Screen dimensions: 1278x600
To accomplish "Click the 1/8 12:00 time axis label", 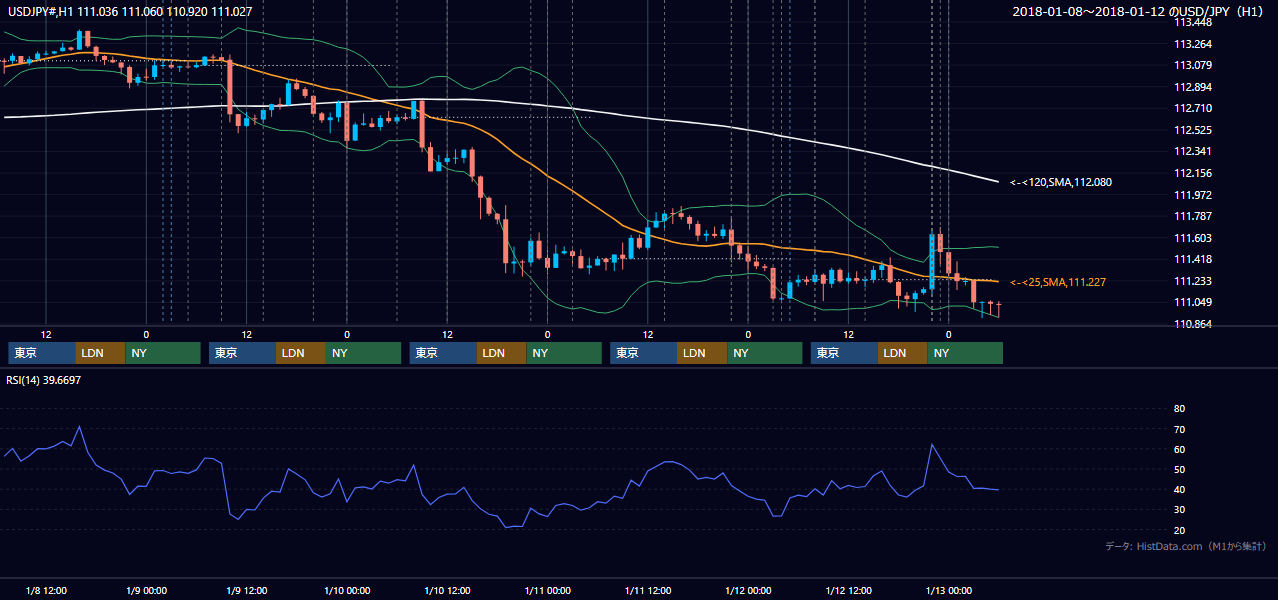I will coord(45,591).
